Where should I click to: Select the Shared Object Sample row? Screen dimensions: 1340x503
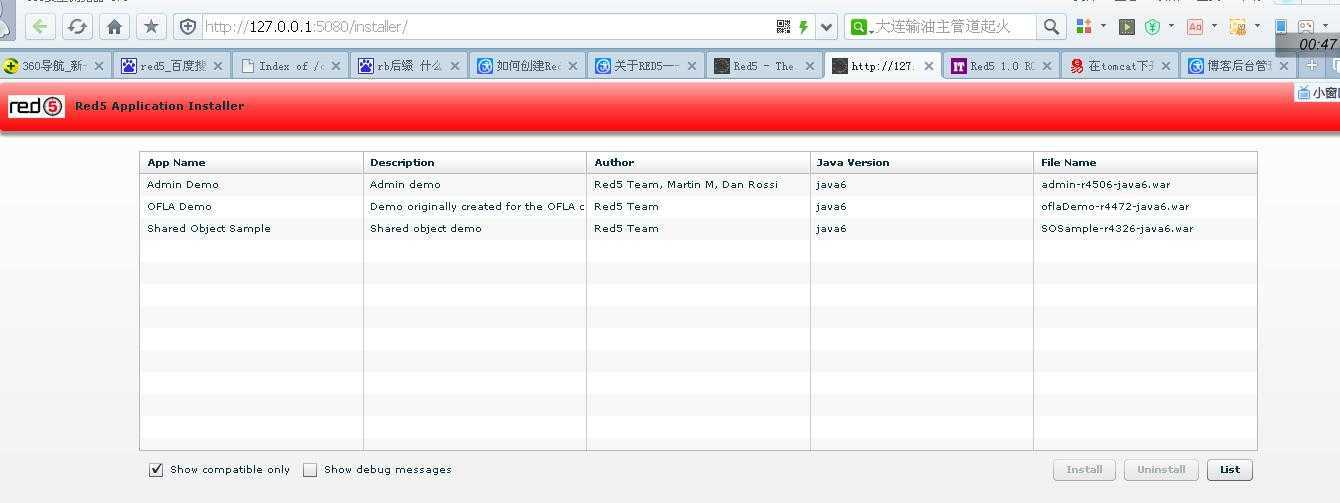point(698,228)
